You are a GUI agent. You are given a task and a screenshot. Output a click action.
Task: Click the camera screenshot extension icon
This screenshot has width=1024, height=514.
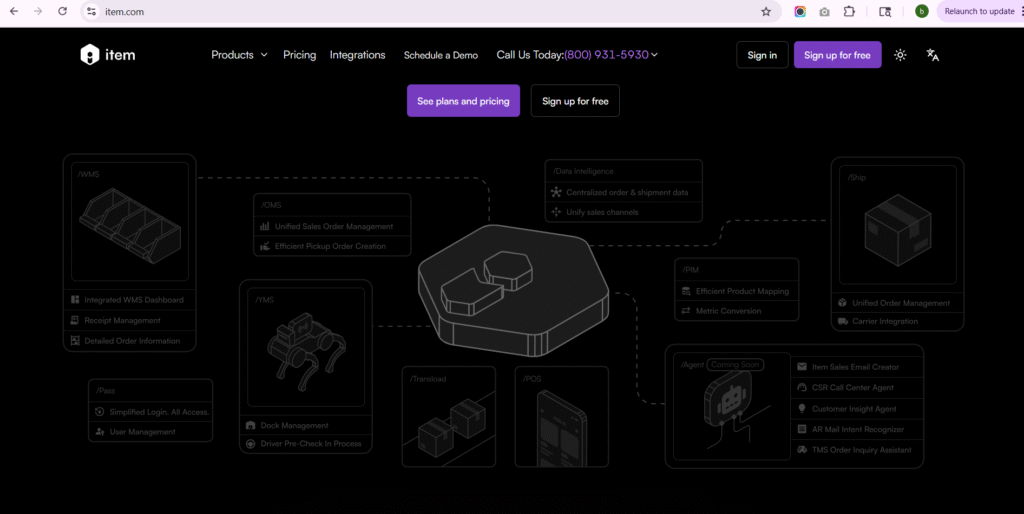(x=824, y=11)
